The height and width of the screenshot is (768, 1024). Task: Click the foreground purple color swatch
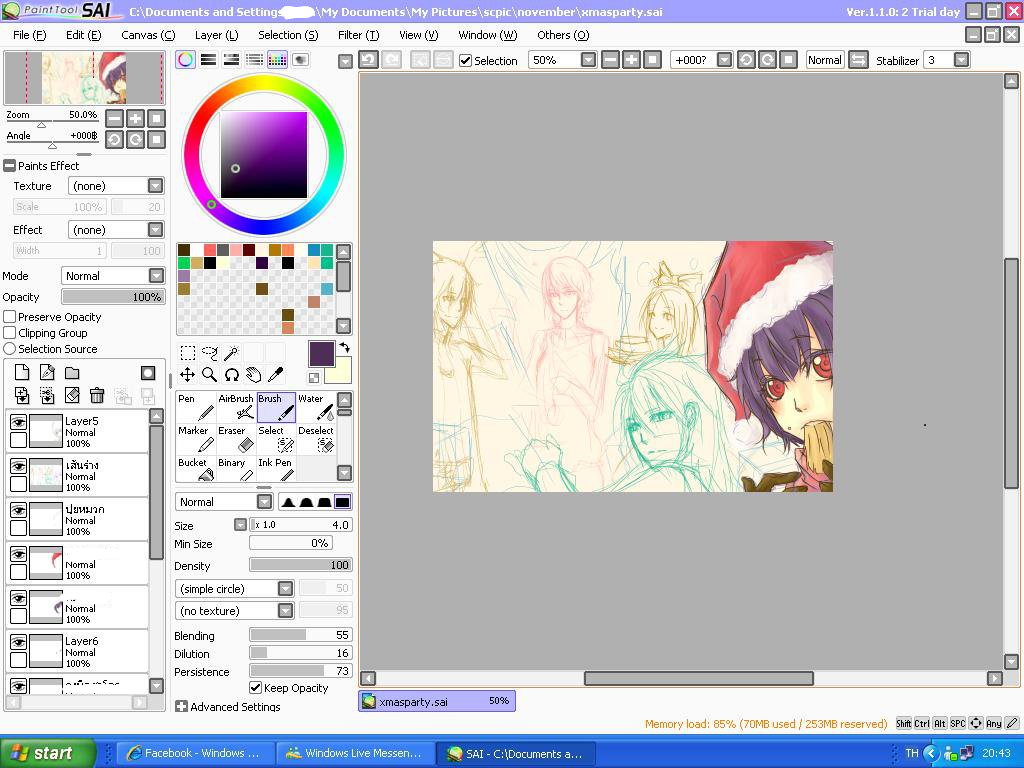[x=321, y=353]
